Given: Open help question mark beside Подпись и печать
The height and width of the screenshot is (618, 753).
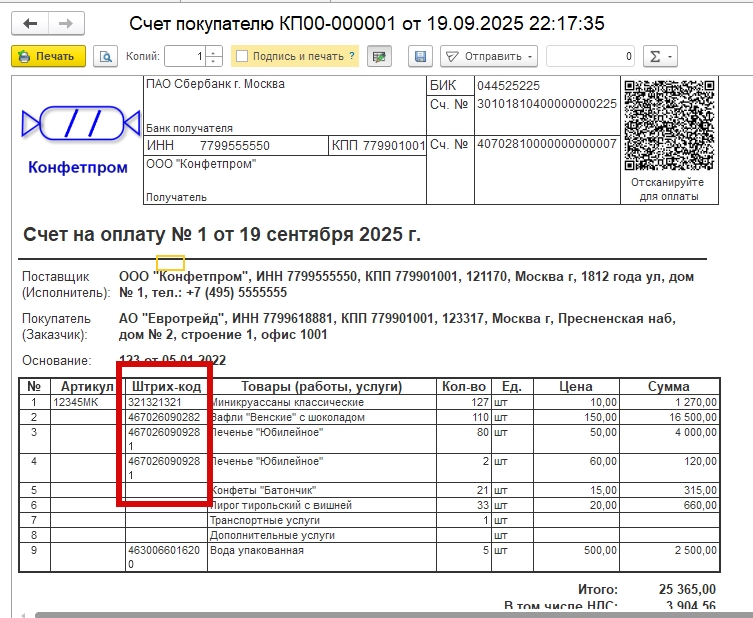Looking at the screenshot, I should click(352, 56).
